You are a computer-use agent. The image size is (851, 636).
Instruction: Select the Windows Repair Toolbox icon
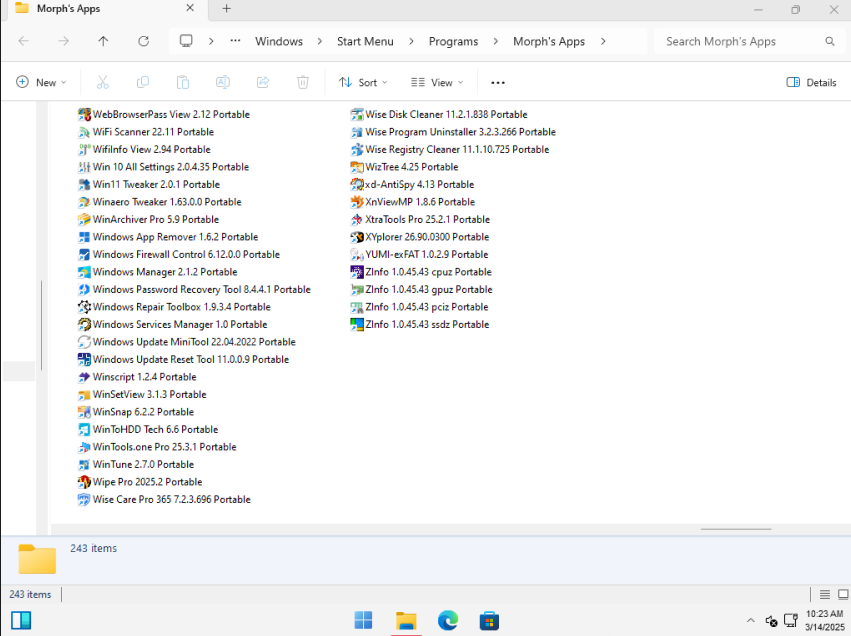(84, 307)
